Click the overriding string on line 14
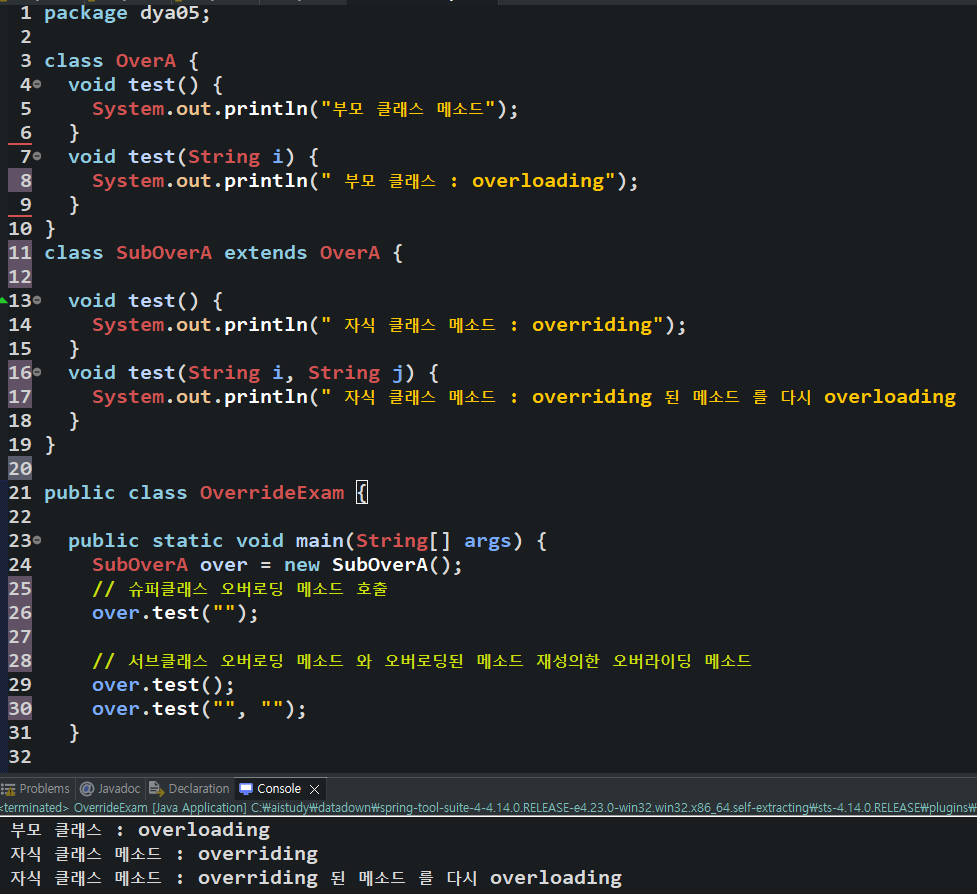The width and height of the screenshot is (977, 894). pos(492,325)
